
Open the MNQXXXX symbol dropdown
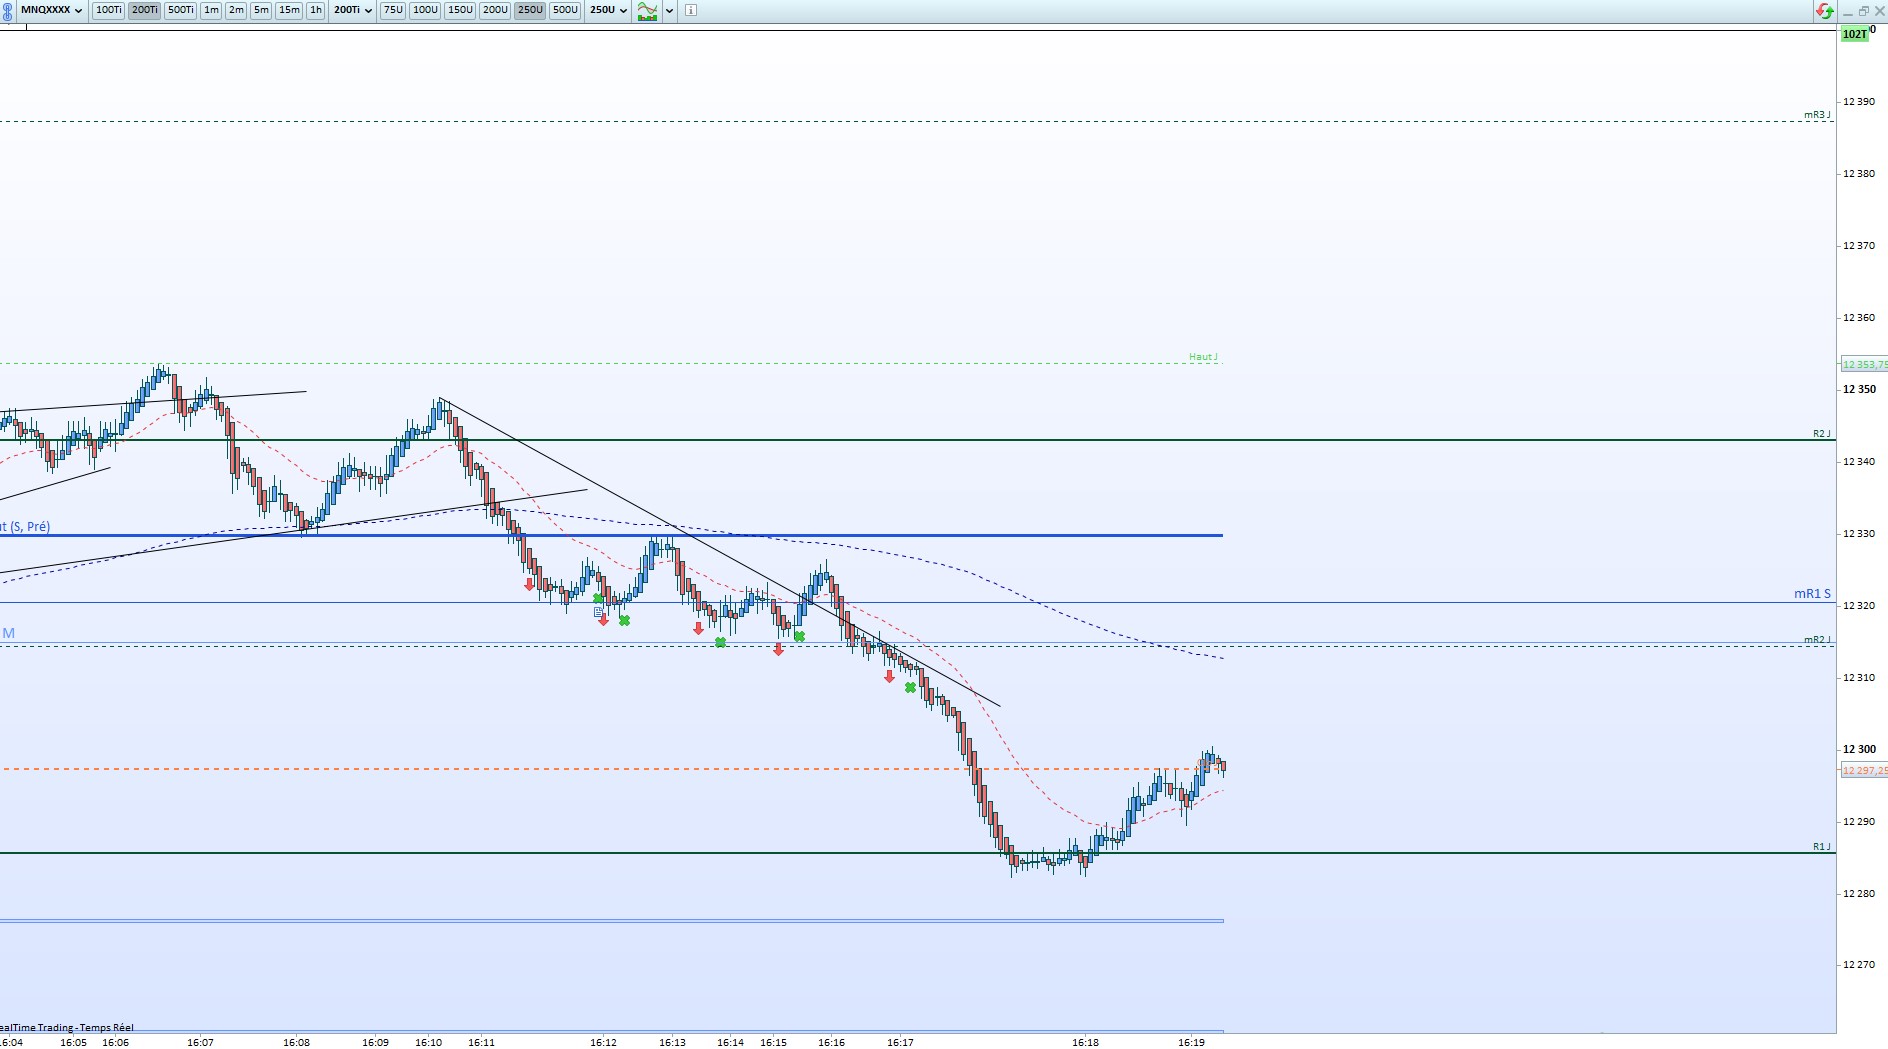51,10
